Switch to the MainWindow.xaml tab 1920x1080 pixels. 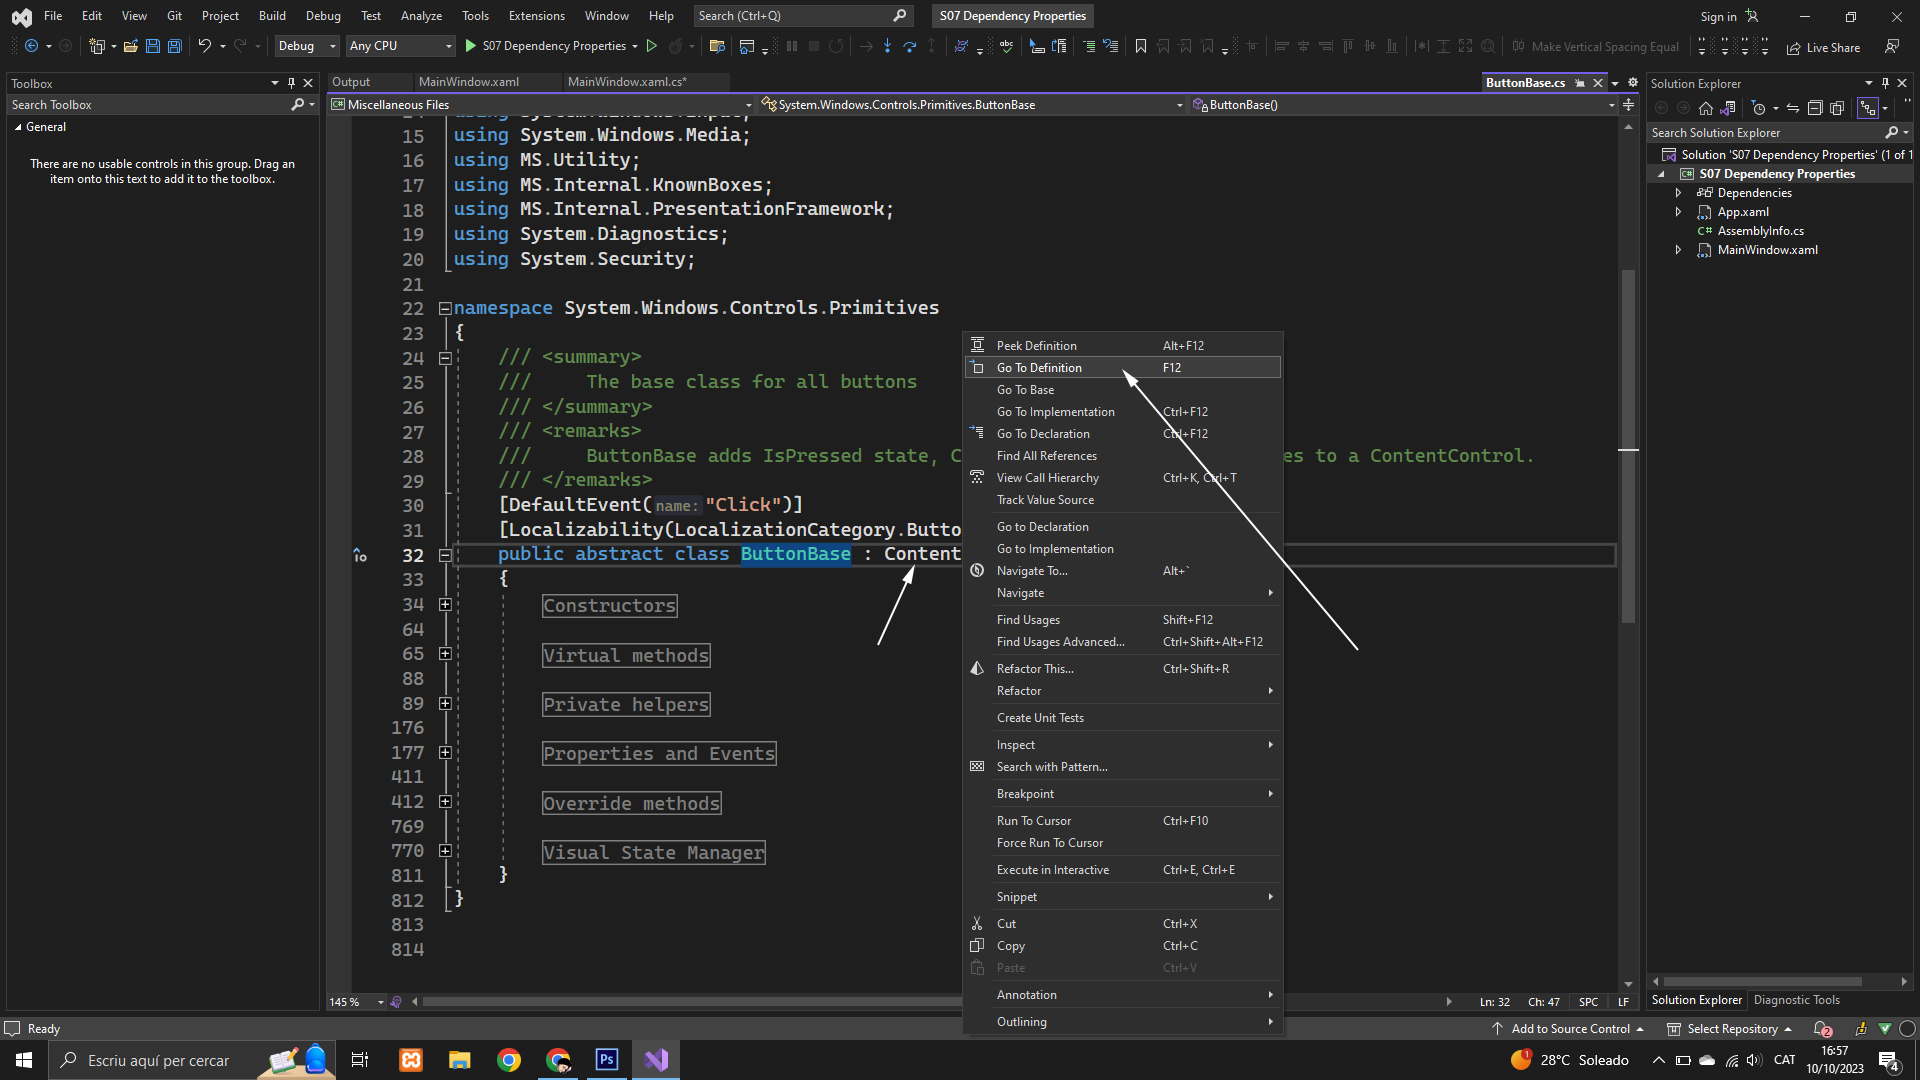(468, 82)
